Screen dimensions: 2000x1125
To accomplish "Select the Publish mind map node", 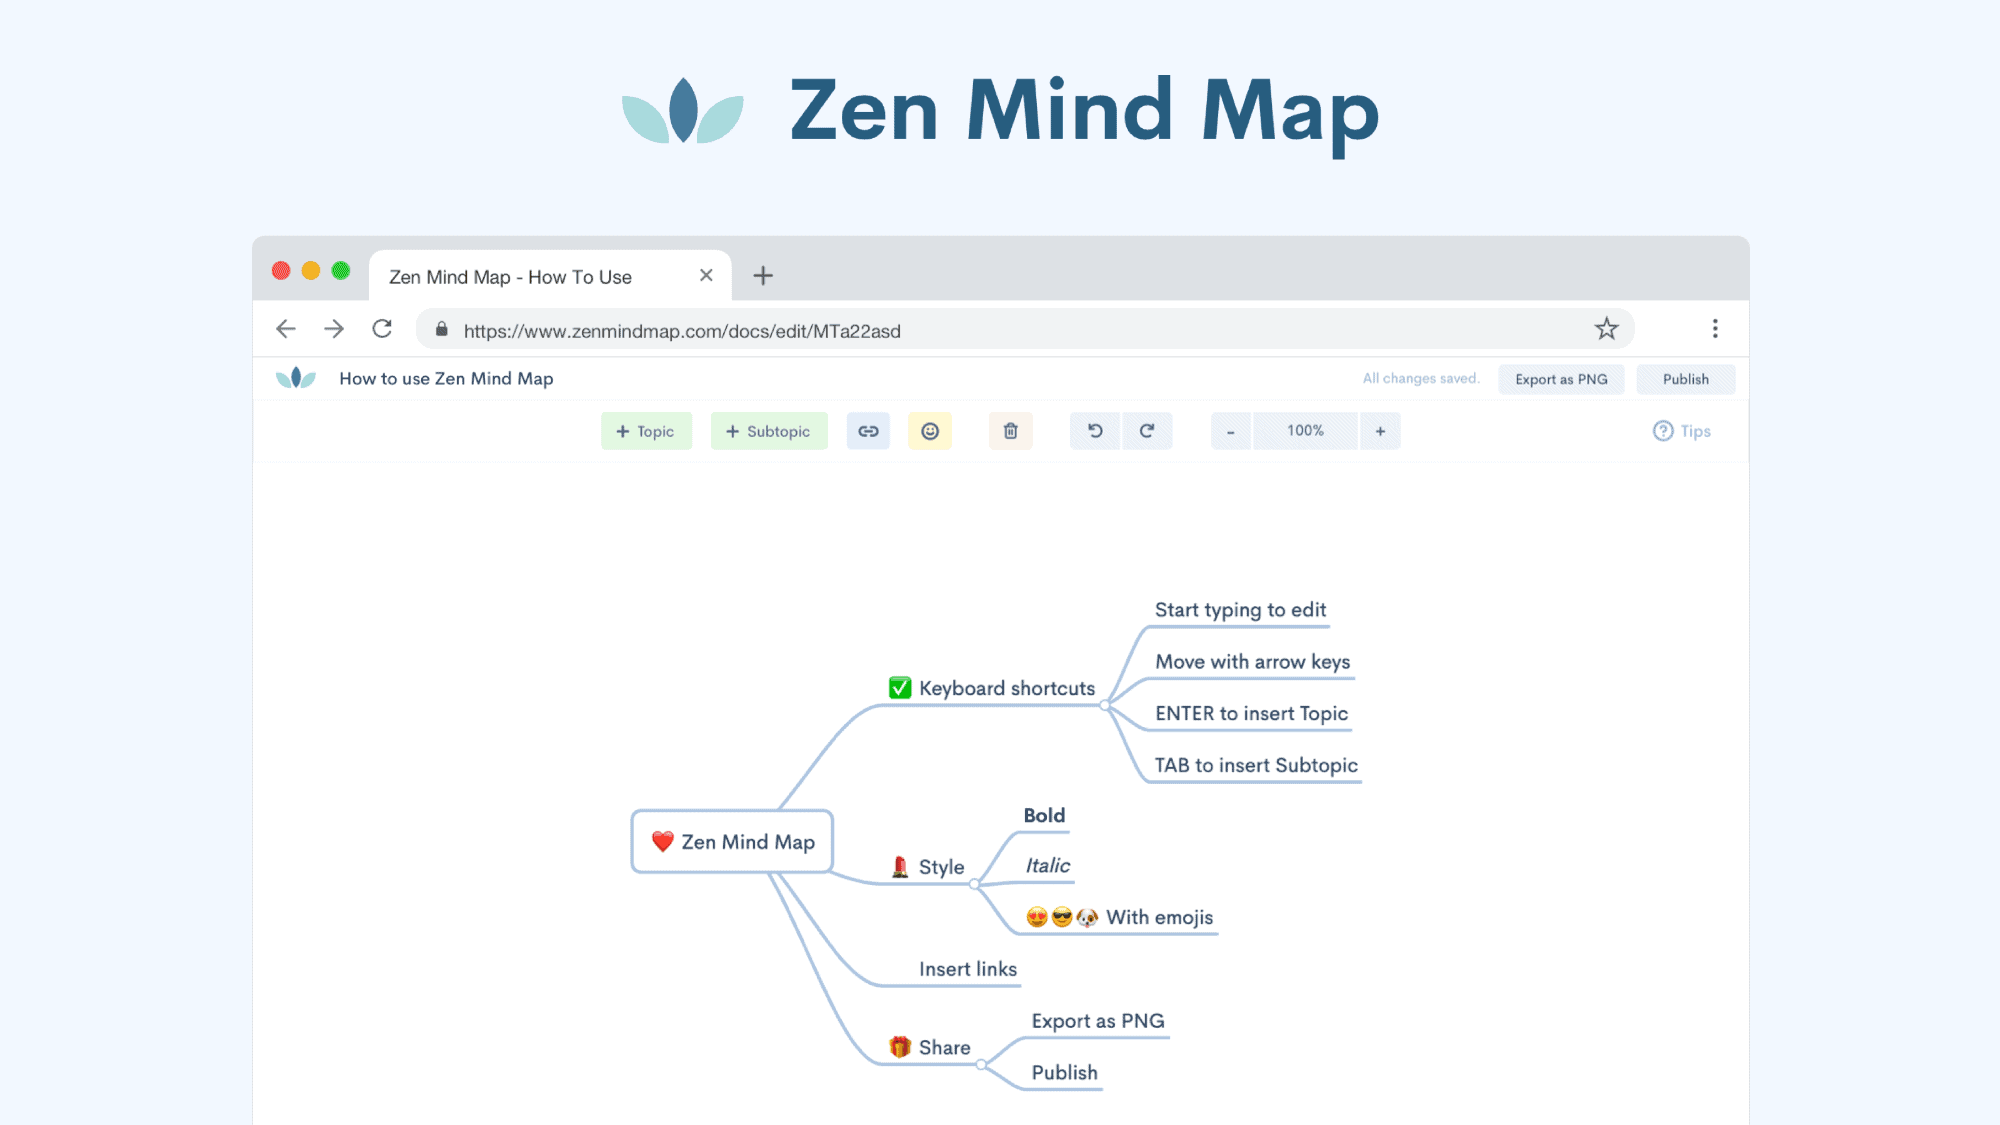I will 1064,1073.
